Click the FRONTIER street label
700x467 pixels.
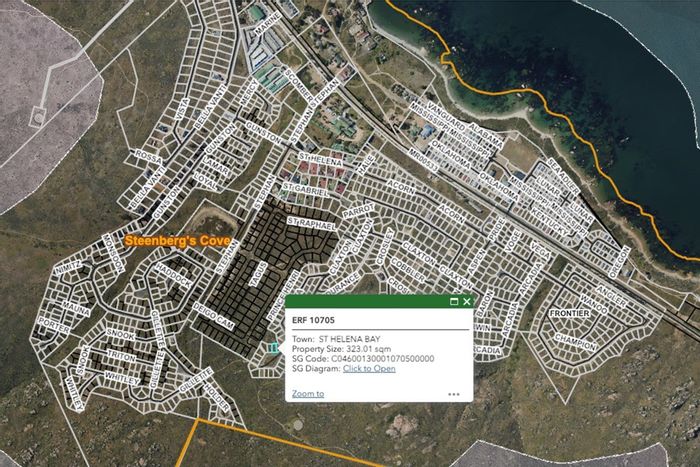coord(569,313)
